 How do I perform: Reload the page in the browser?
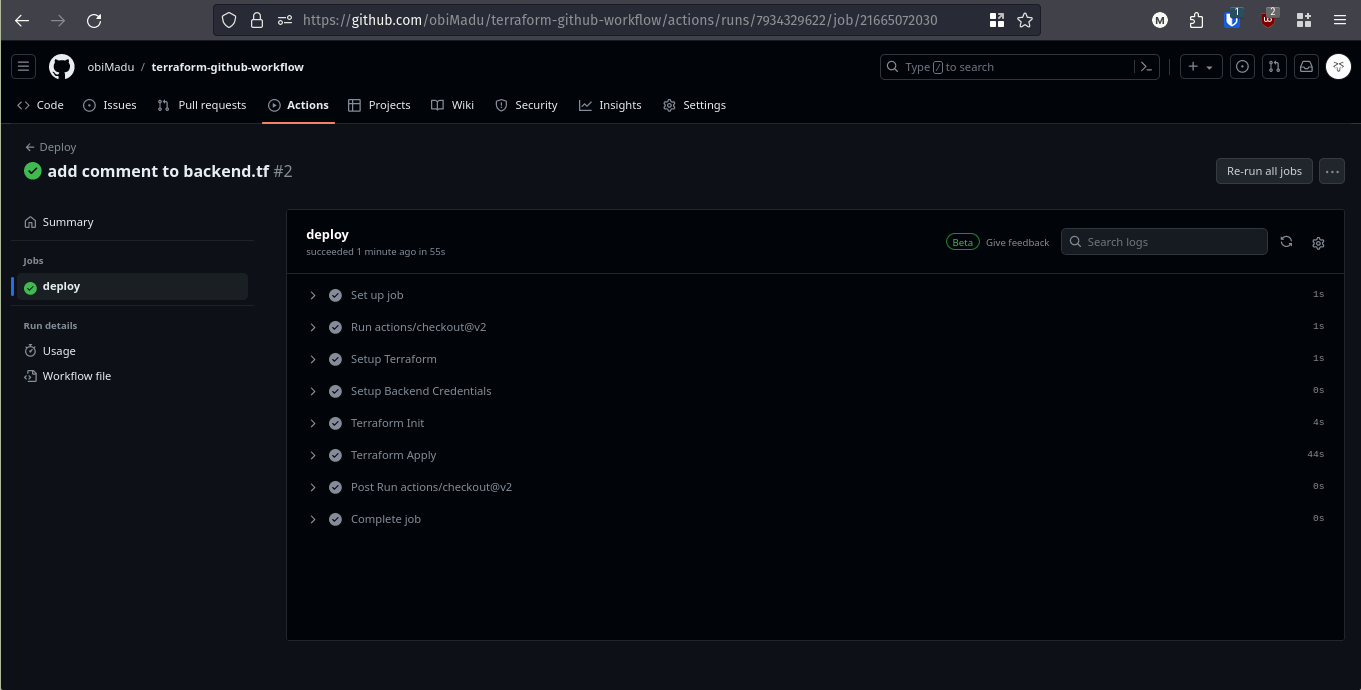point(94,20)
